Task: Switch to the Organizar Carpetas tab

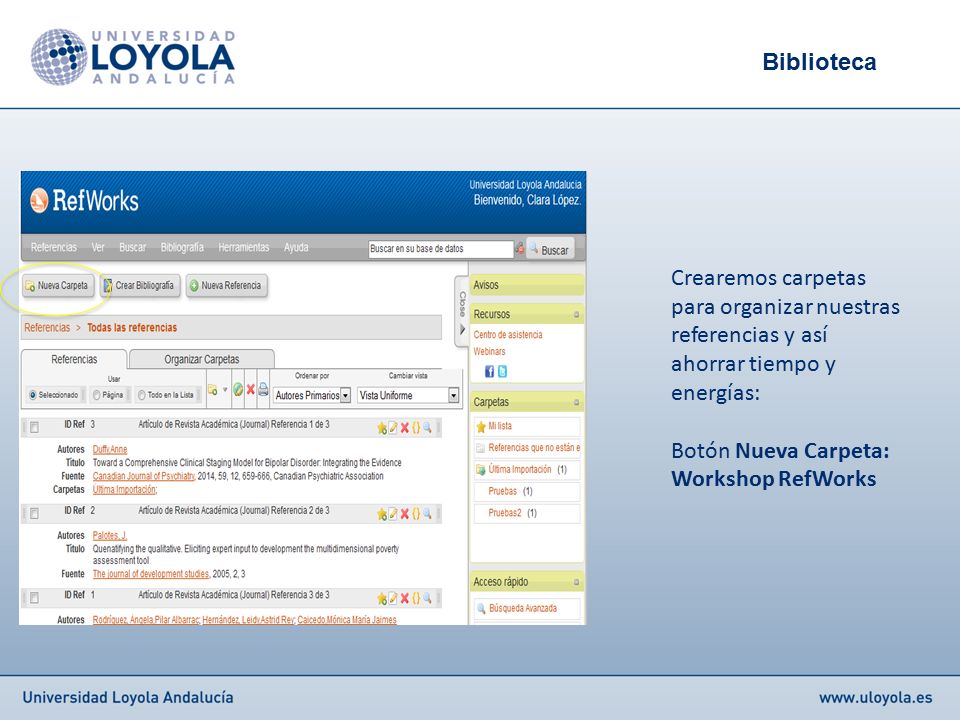Action: 201,359
